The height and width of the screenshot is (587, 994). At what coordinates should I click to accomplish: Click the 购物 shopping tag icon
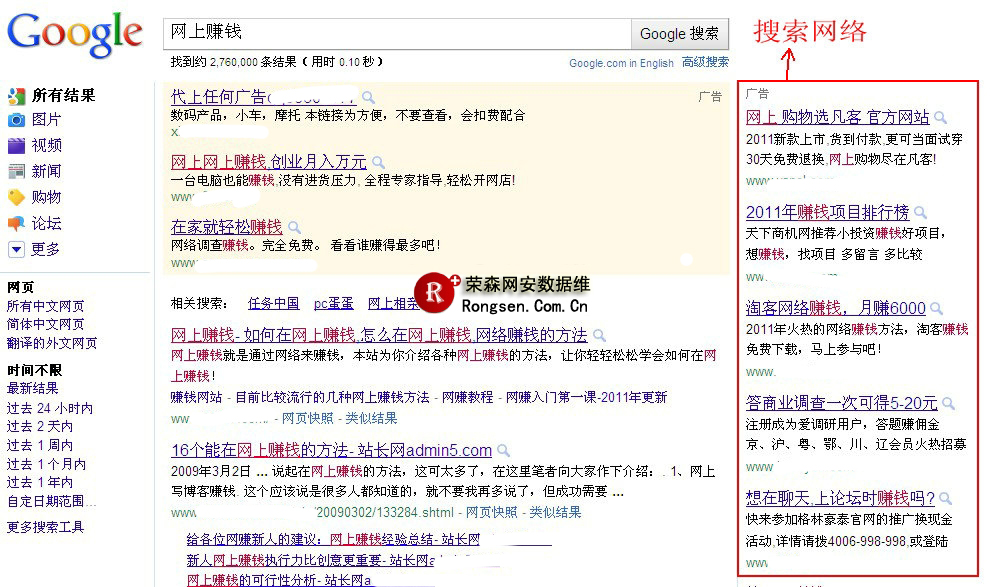[x=16, y=197]
